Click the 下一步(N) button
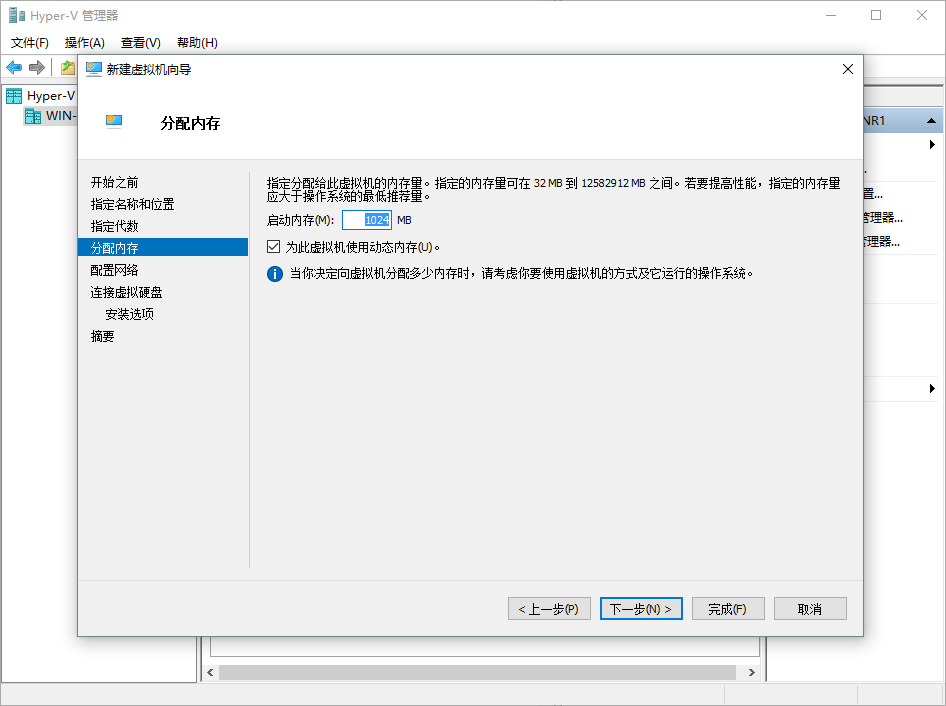This screenshot has width=946, height=706. point(641,609)
